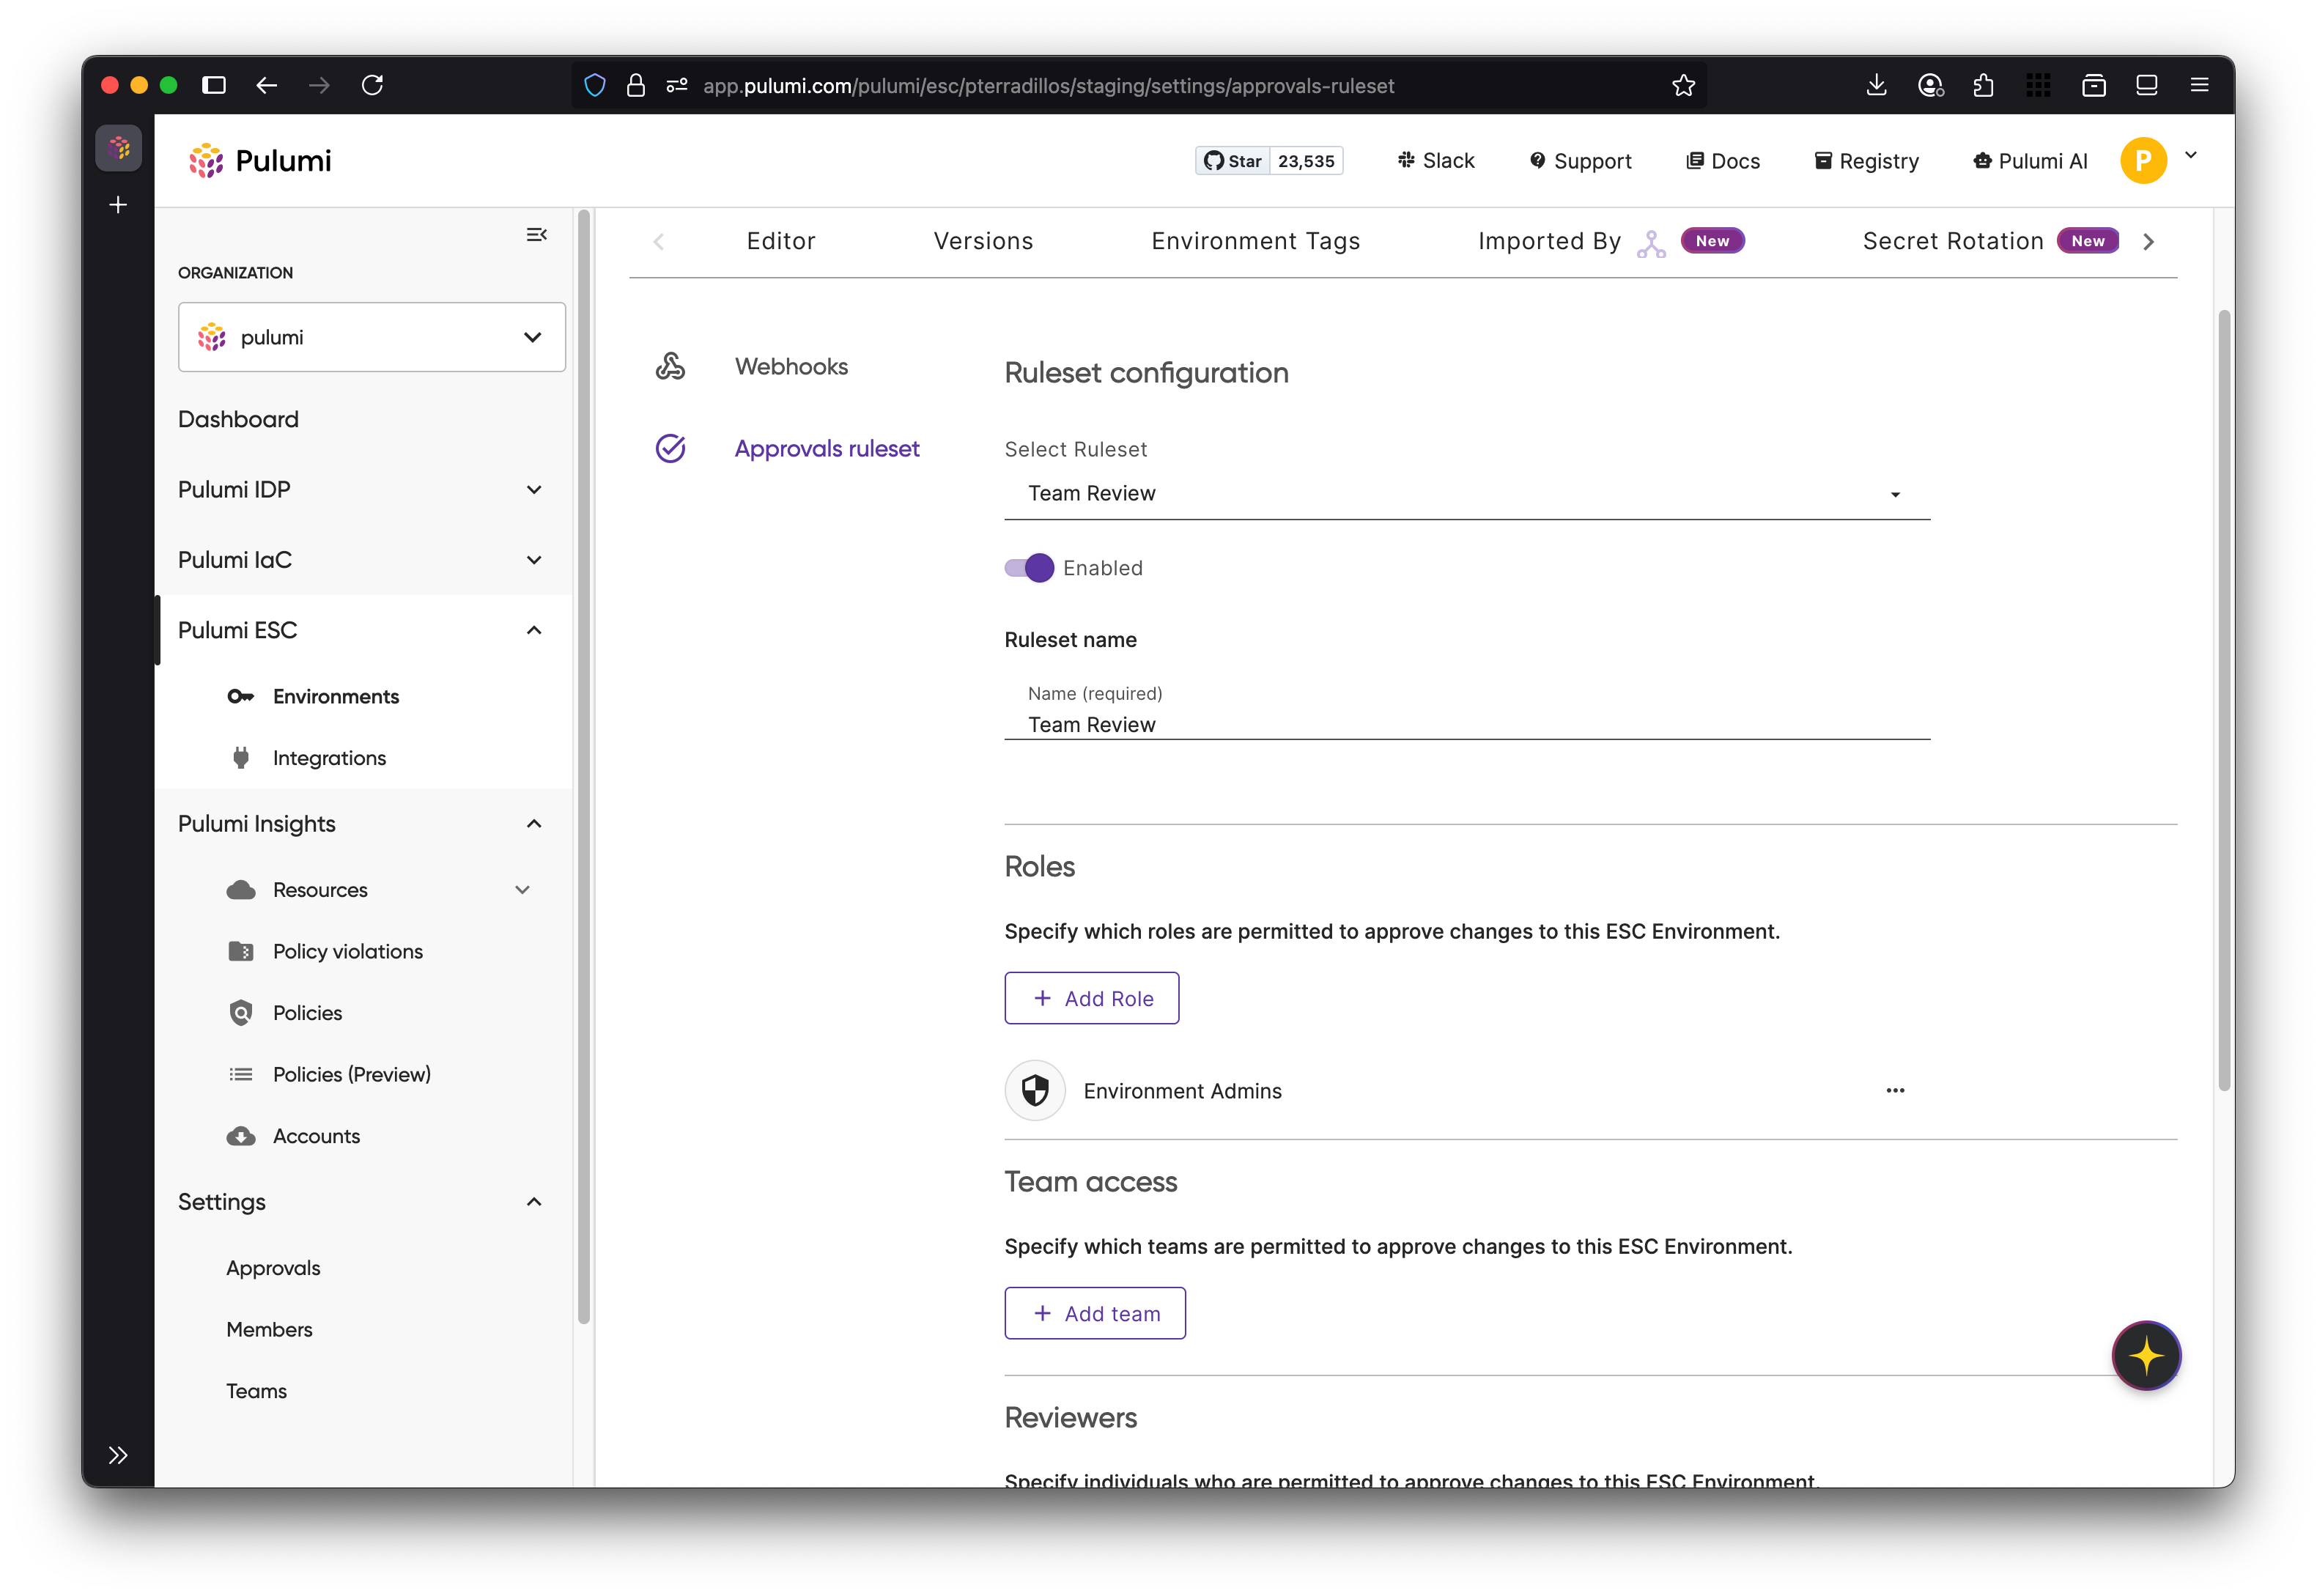The height and width of the screenshot is (1596, 2317).
Task: Open the organization pulumi dropdown
Action: [x=371, y=337]
